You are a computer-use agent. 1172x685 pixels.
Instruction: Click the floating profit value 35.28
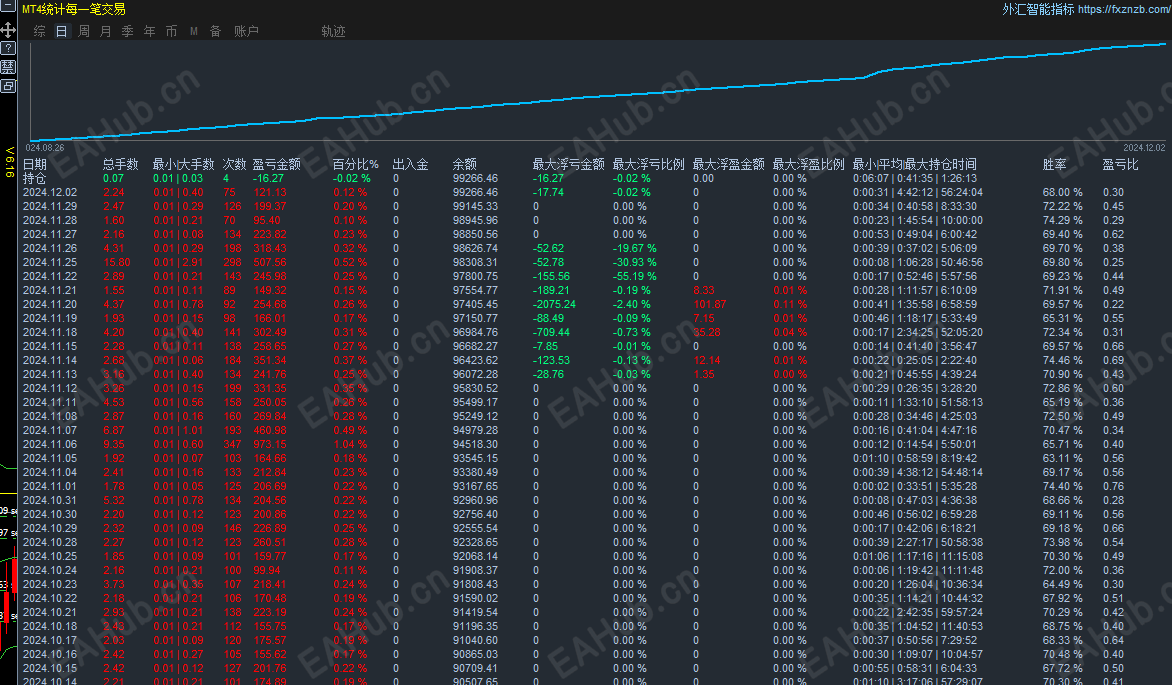(x=706, y=332)
